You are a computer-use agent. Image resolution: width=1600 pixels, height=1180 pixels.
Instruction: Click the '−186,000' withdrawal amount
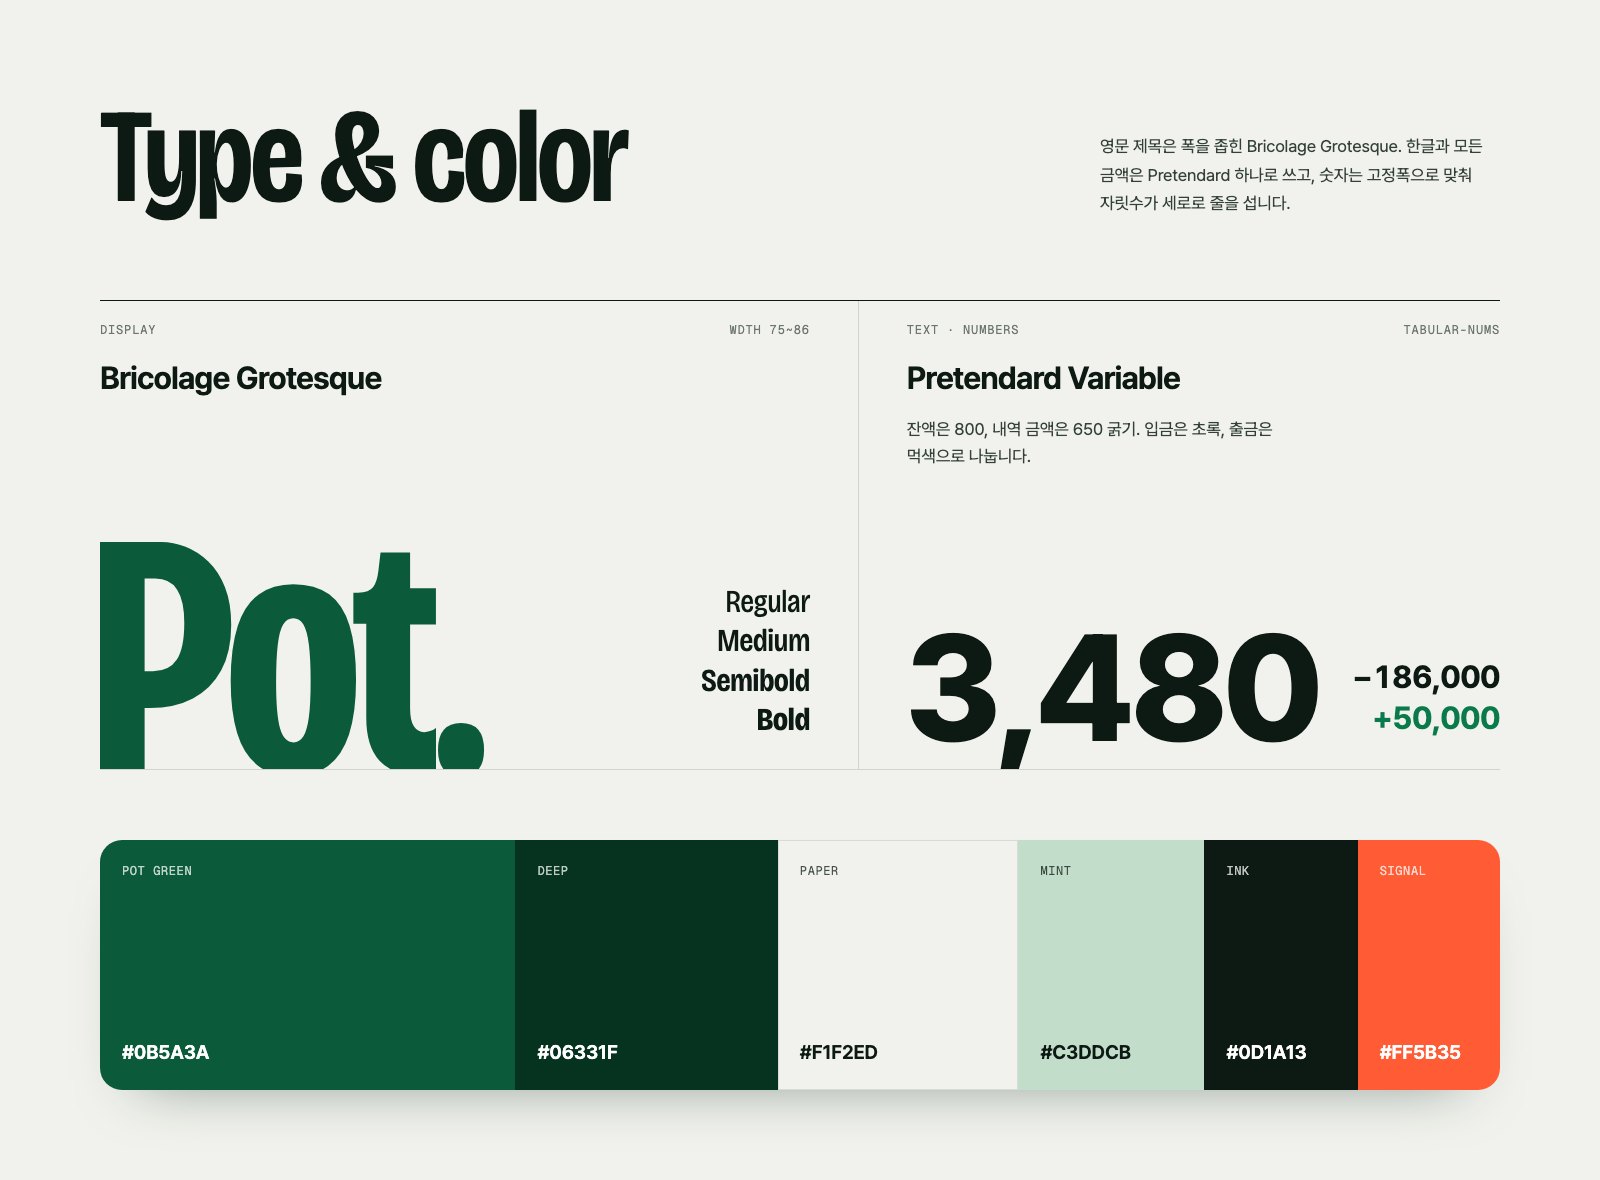[1427, 678]
